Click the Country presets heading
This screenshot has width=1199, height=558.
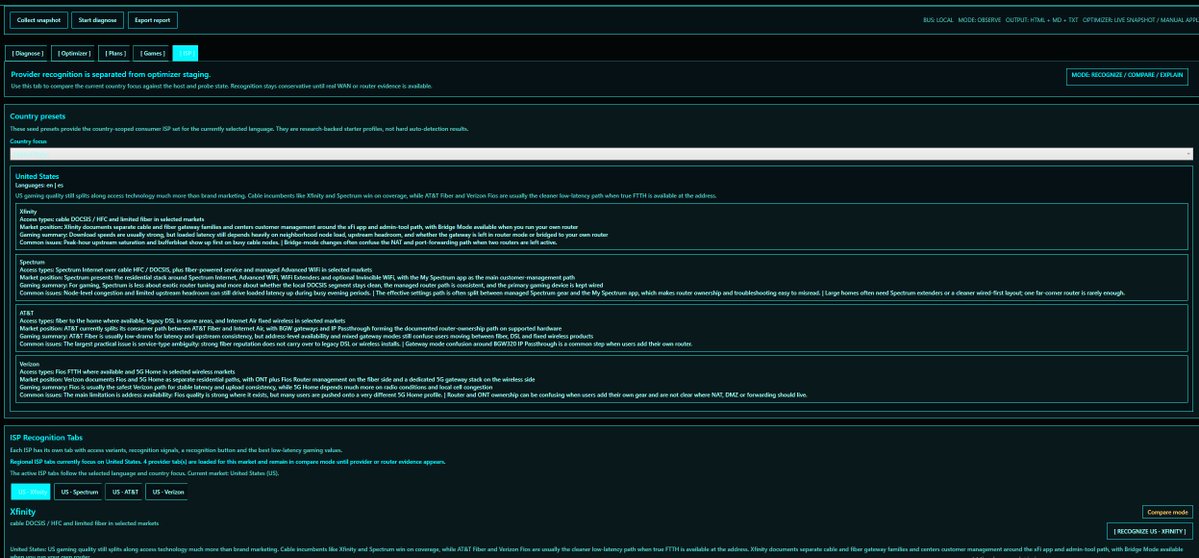coord(37,116)
